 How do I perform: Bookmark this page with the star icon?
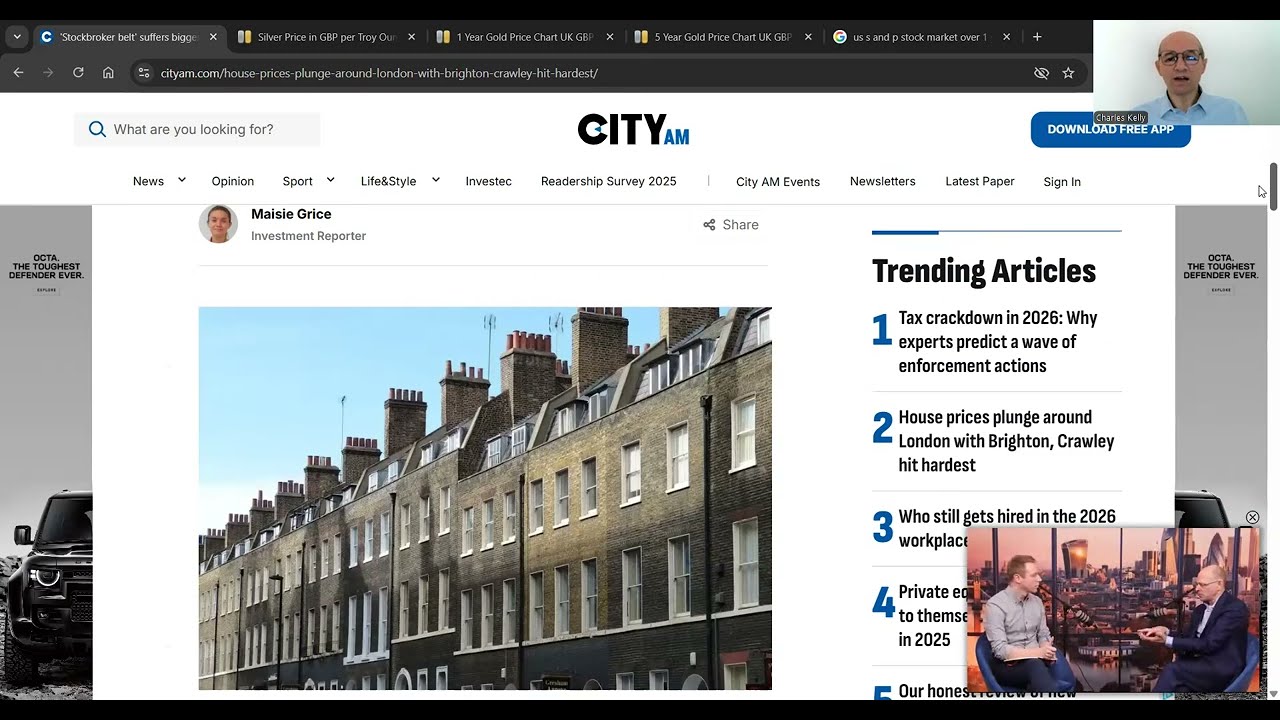pyautogui.click(x=1068, y=73)
